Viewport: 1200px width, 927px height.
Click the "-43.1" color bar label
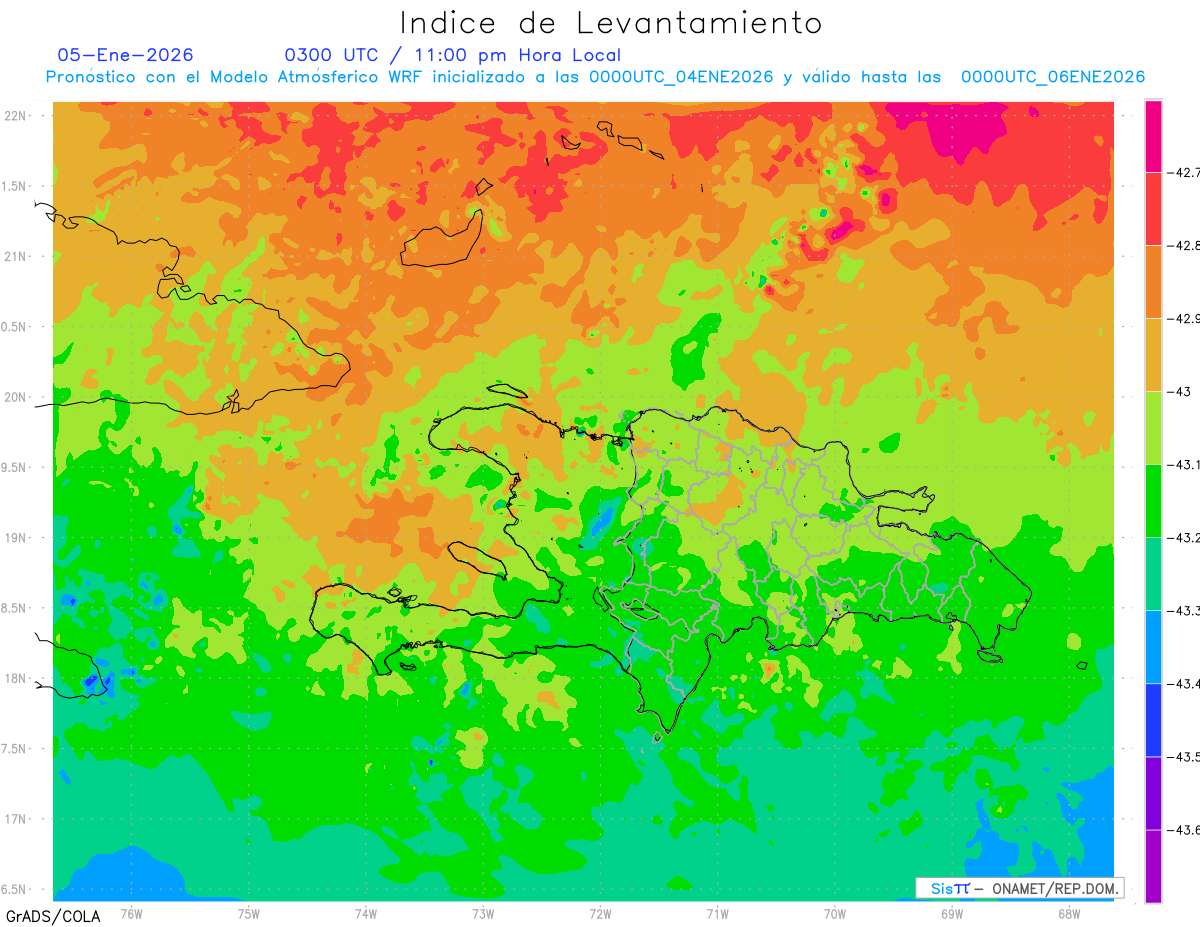tap(1186, 465)
